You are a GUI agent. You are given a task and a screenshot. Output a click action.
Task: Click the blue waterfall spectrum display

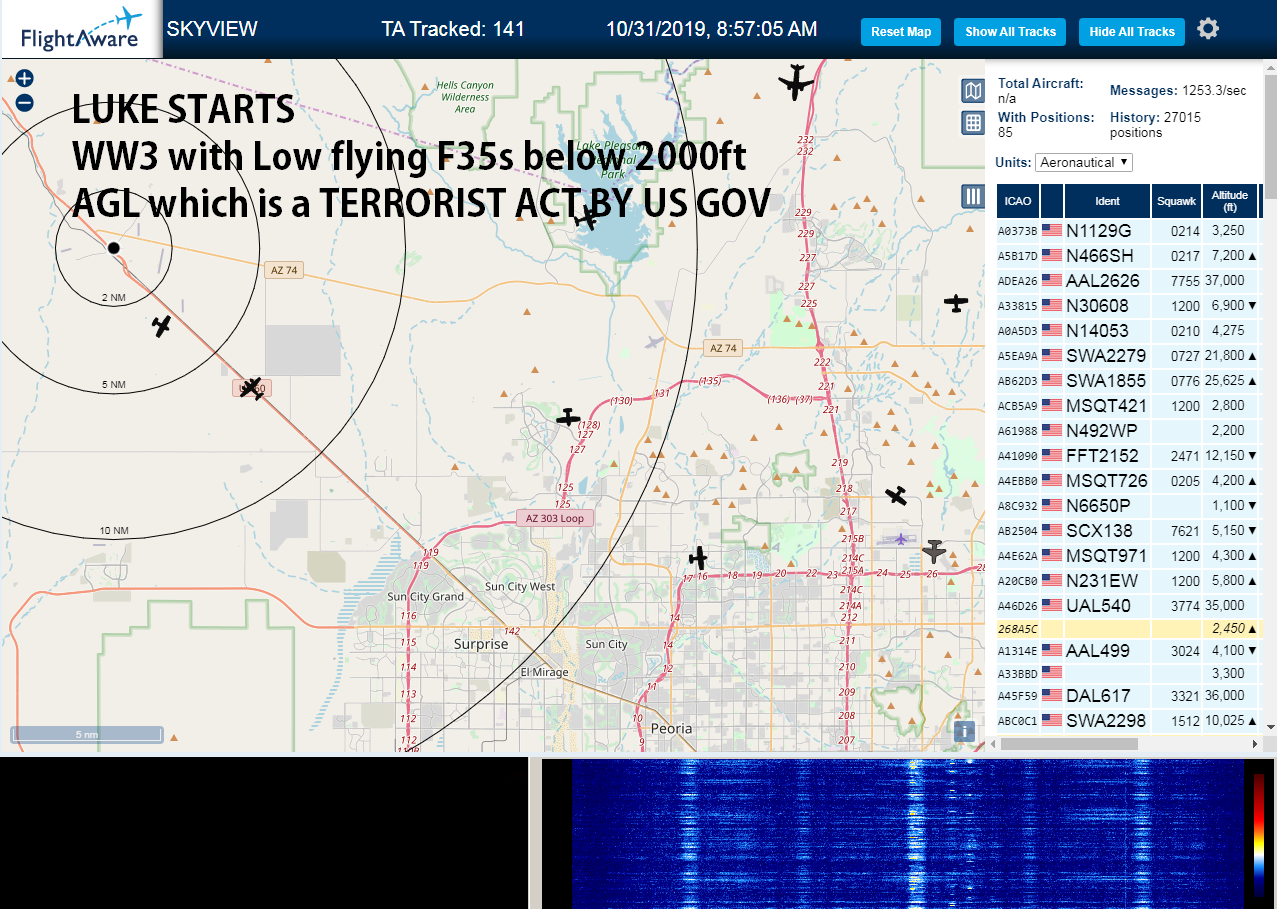[x=907, y=834]
